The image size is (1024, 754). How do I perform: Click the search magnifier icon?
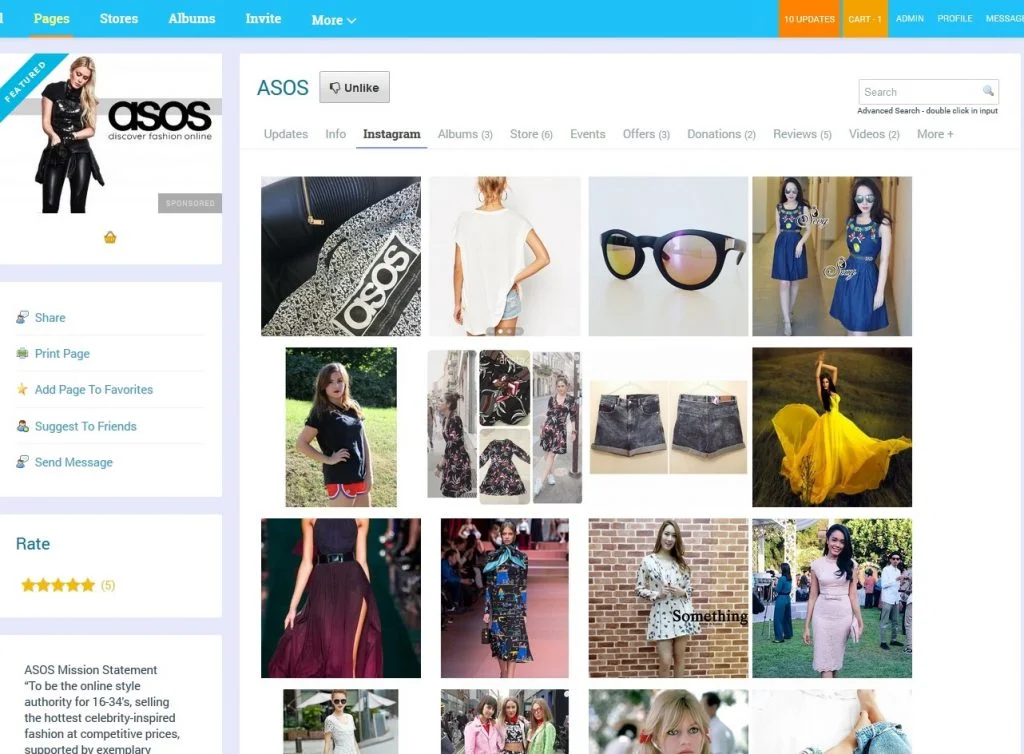coord(988,90)
